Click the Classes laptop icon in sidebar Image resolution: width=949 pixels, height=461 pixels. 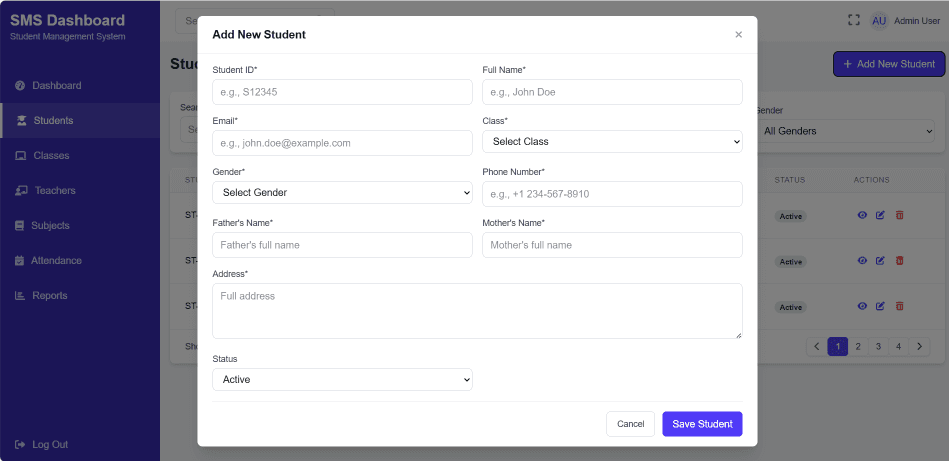tap(21, 155)
